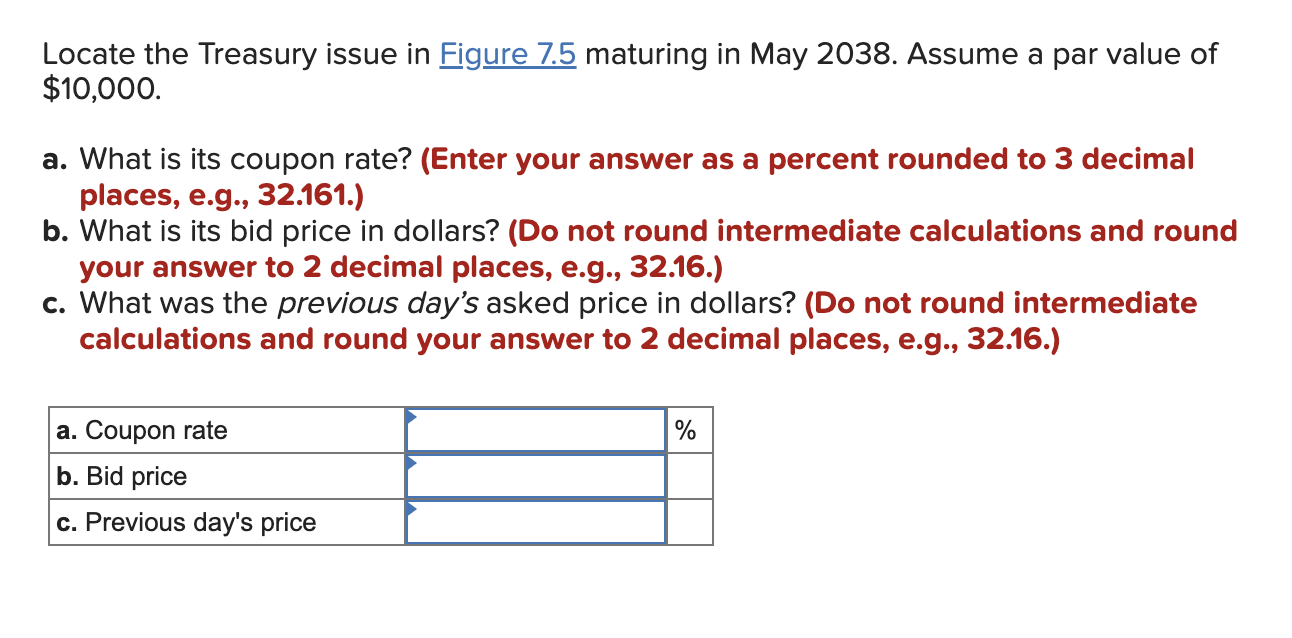Click the blue marker on Previous day's price field
Viewport: 1292px width, 638px height.
pyautogui.click(x=410, y=510)
